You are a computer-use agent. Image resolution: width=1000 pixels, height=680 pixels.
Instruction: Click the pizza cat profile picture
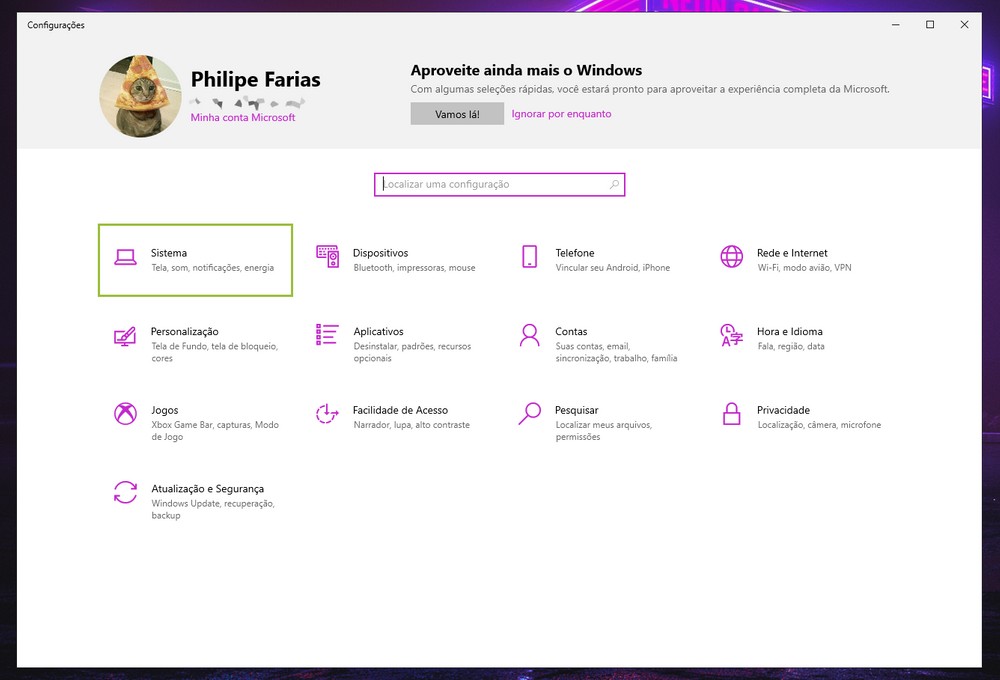[140, 96]
